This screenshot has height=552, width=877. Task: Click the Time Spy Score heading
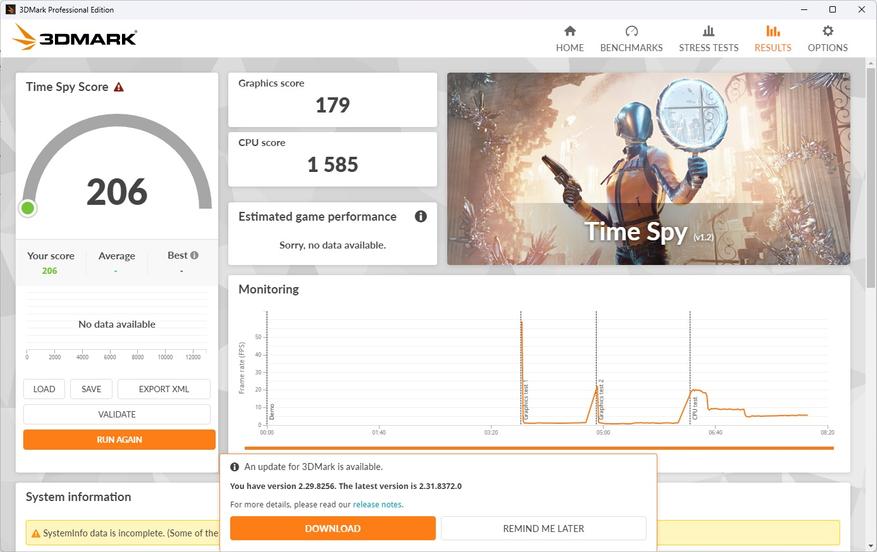coord(67,87)
